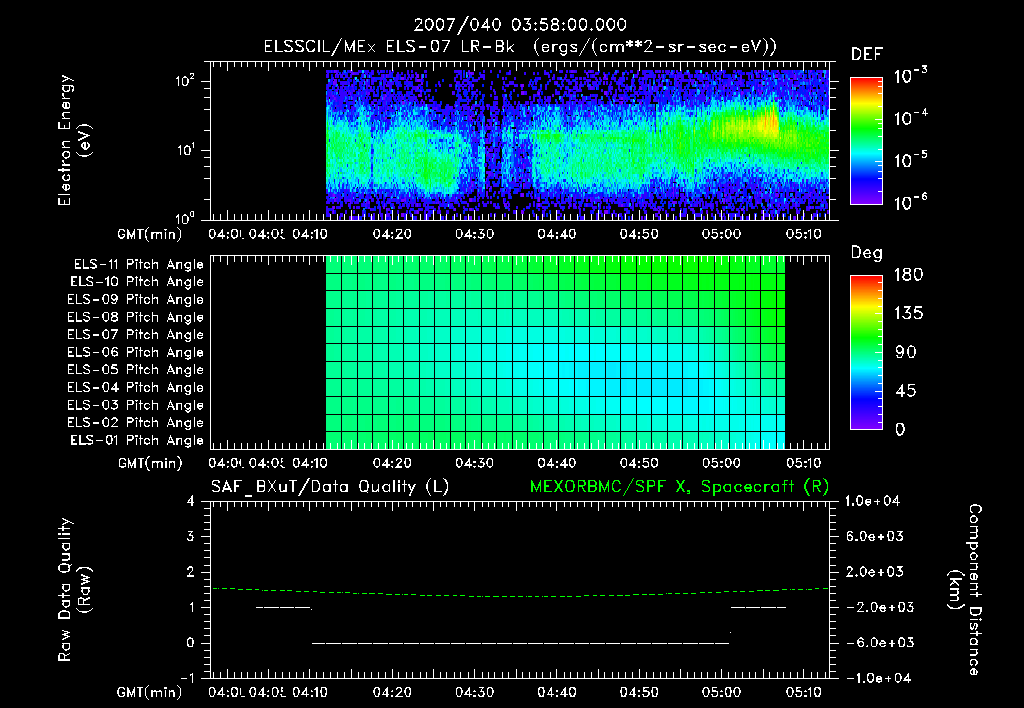
Task: Select the ELS-05 Pitch Angle label
Action: click(x=135, y=370)
